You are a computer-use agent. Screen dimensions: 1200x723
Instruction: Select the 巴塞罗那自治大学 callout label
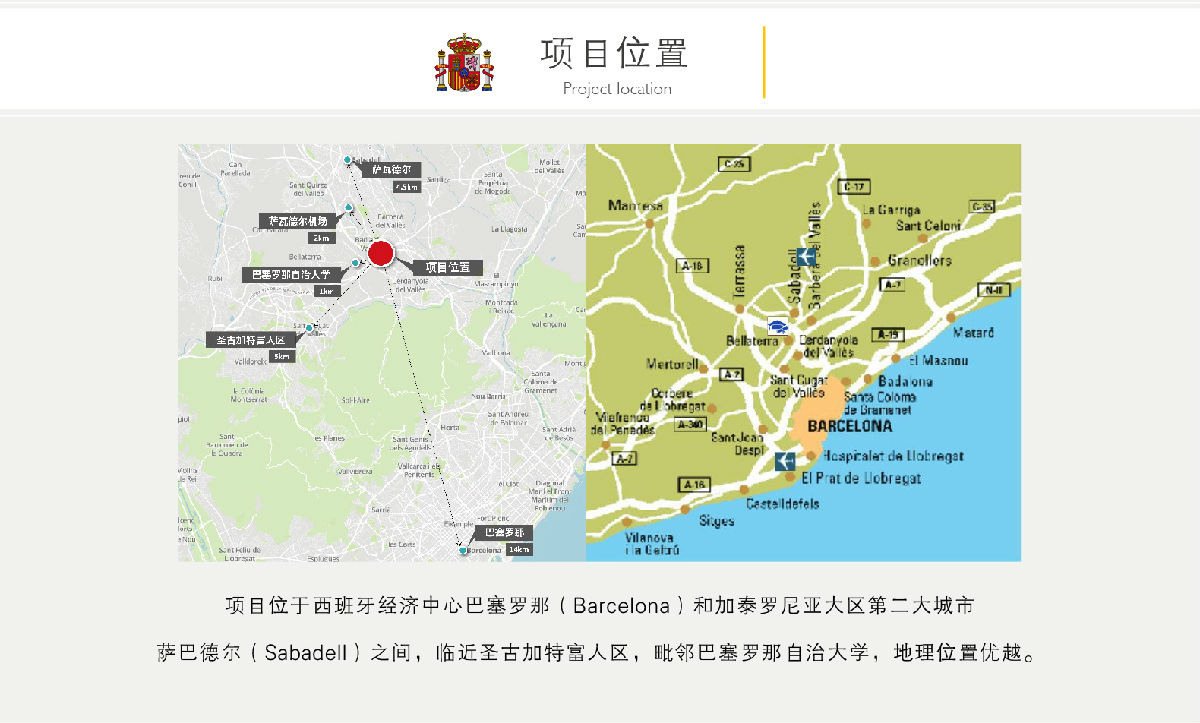pos(291,274)
